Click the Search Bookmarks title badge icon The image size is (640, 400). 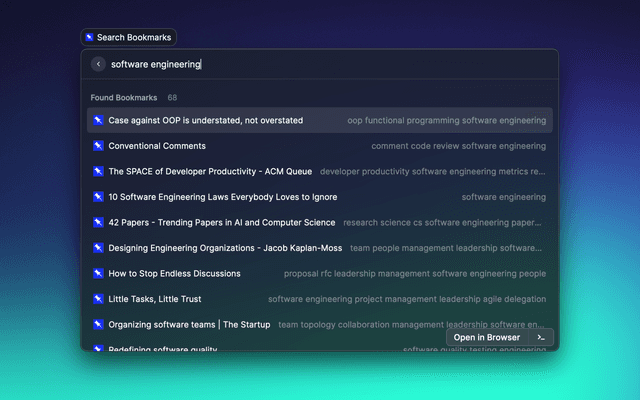click(x=90, y=37)
